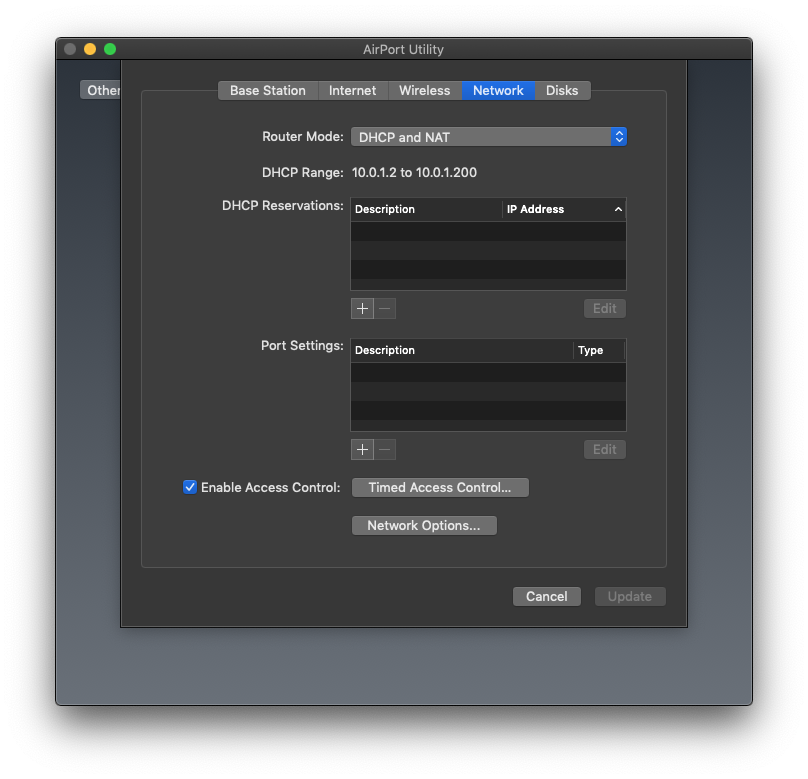
Task: Remove port setting with minus button
Action: click(x=385, y=449)
